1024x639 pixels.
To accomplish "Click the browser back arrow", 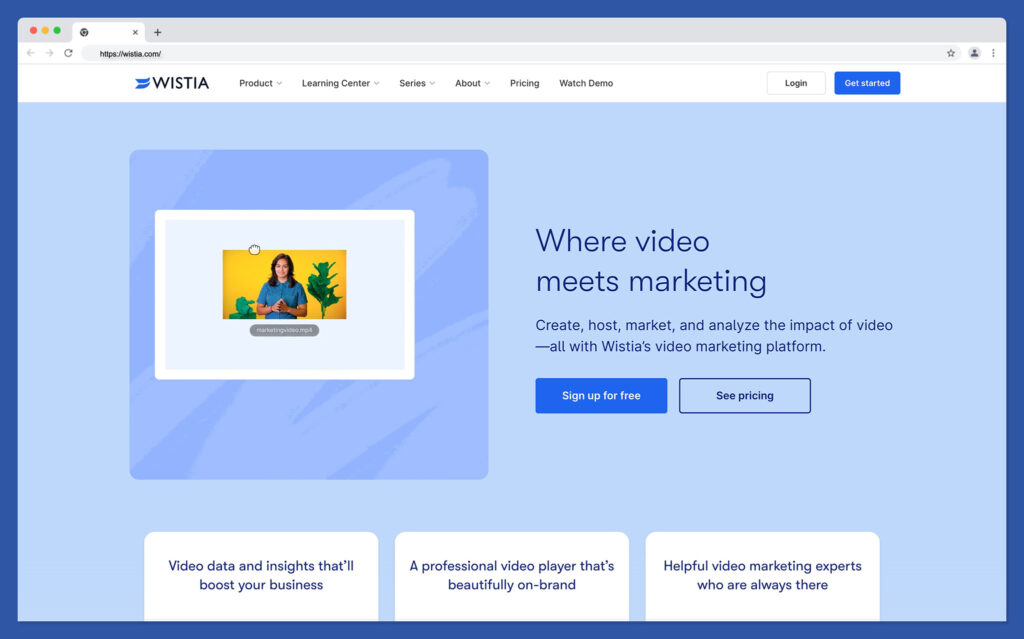I will click(30, 53).
